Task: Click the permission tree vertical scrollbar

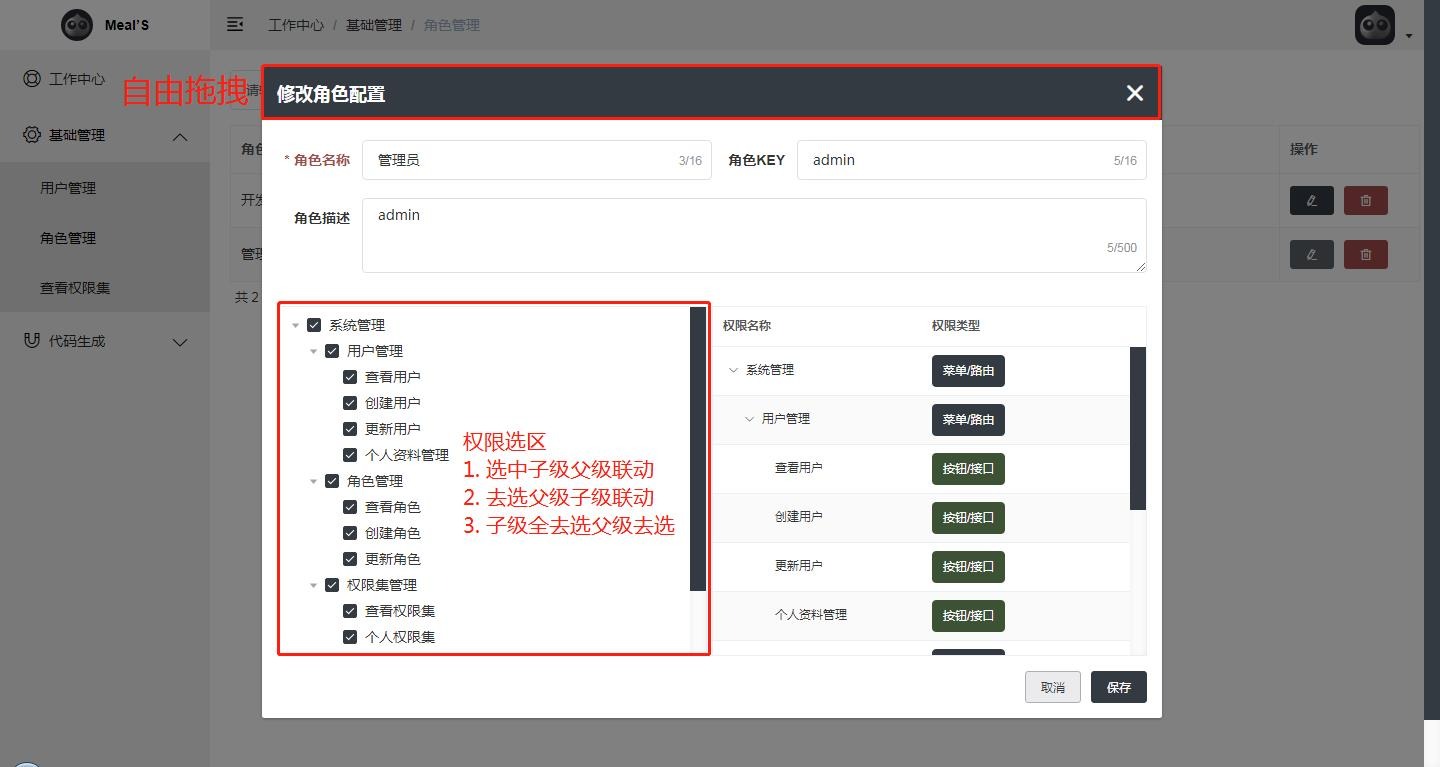Action: [x=698, y=450]
